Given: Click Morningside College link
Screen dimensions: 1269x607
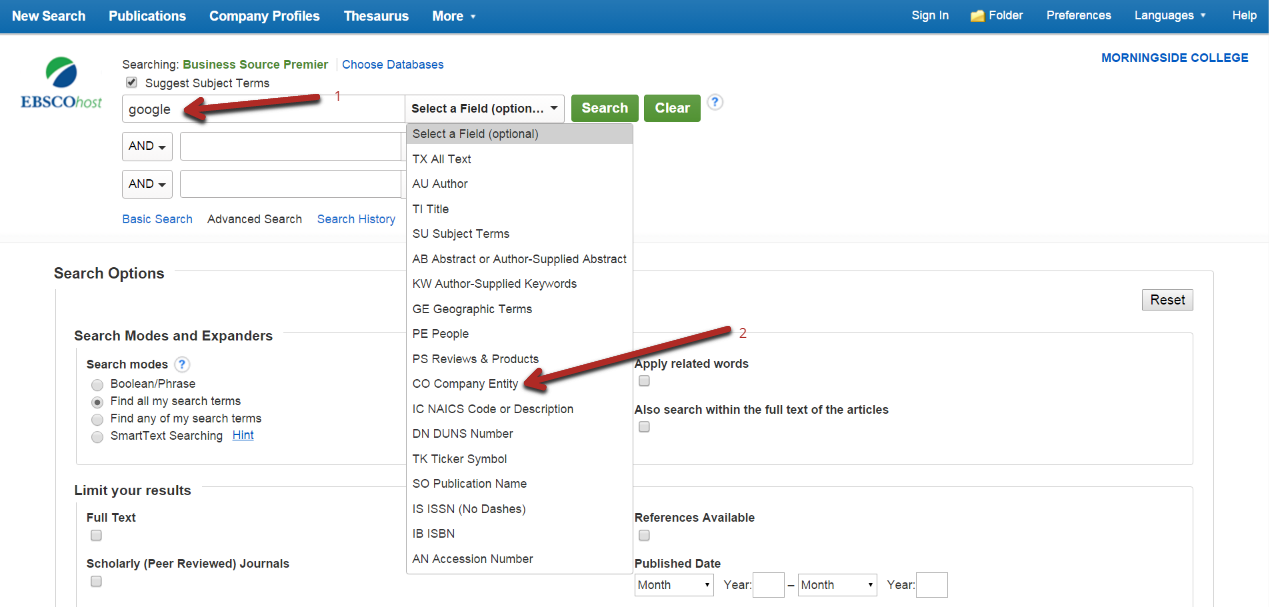Looking at the screenshot, I should coord(1175,58).
